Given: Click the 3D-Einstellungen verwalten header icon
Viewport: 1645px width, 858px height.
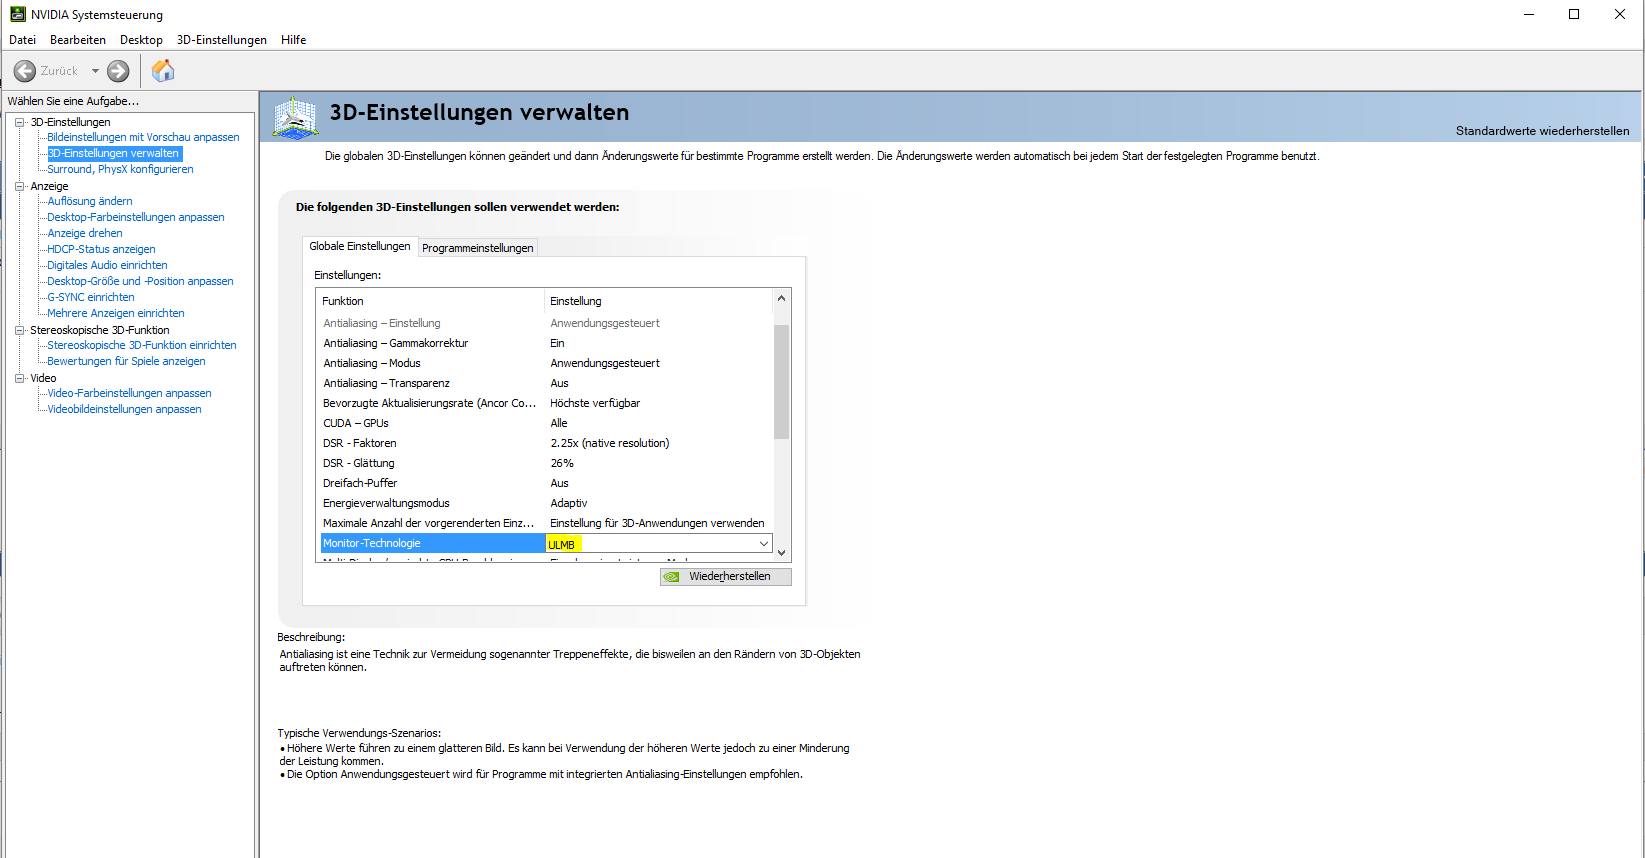Looking at the screenshot, I should click(295, 118).
